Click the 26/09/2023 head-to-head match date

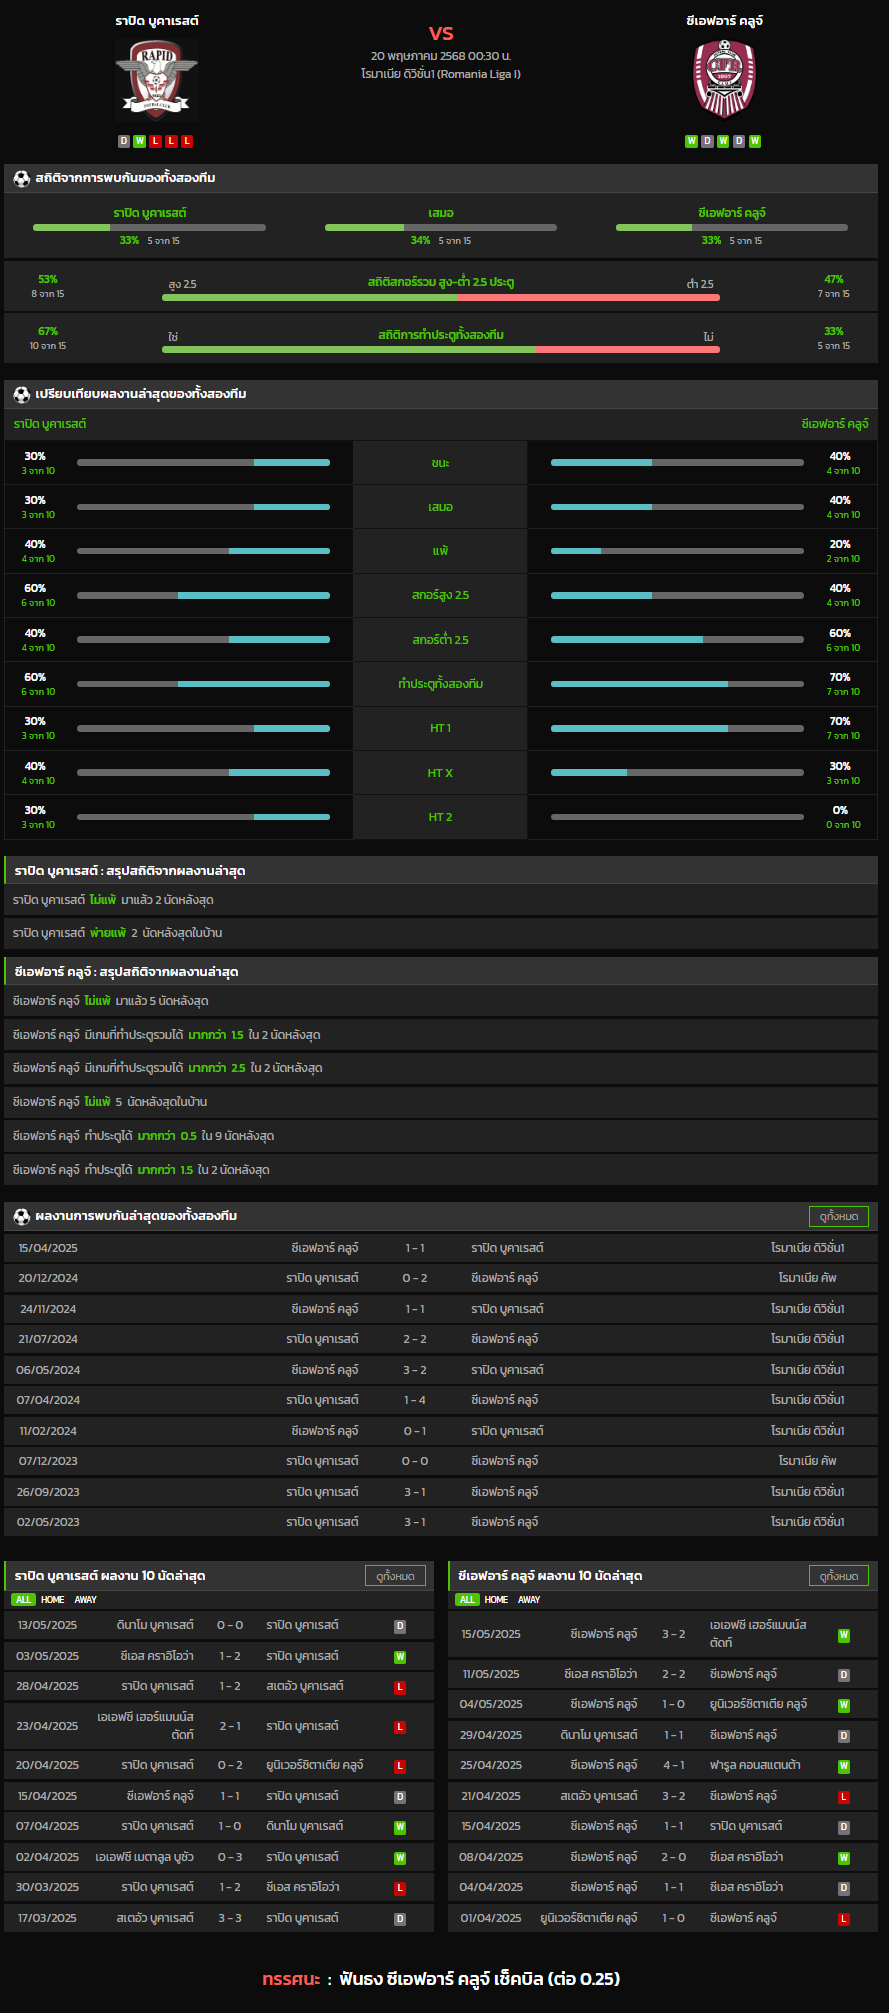[x=48, y=1492]
